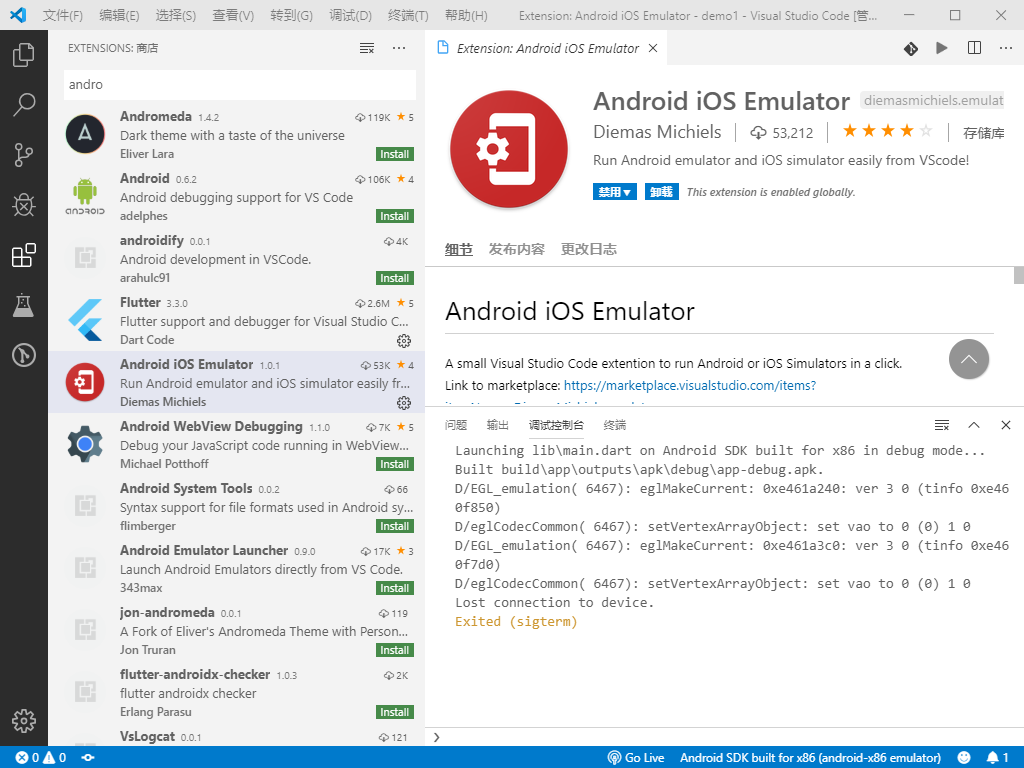Open the 文件(F) menu
Image resolution: width=1024 pixels, height=768 pixels.
(63, 16)
